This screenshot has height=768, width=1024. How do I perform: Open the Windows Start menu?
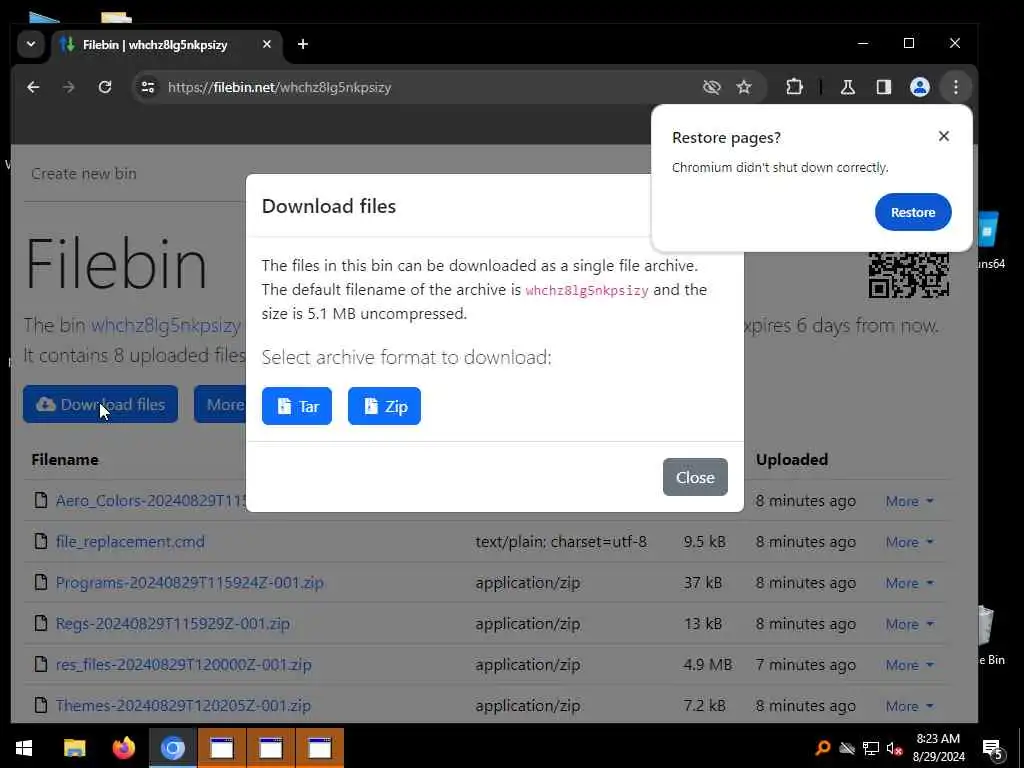(24, 747)
